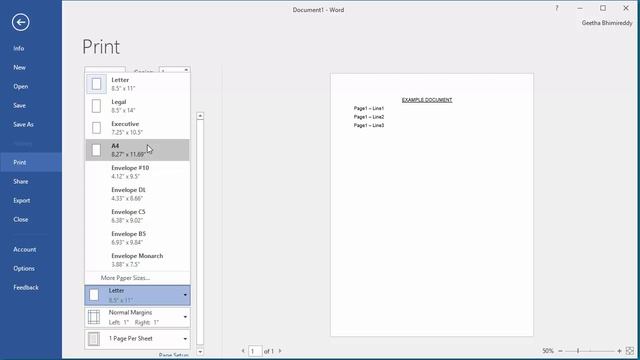Go to the Open tab
The width and height of the screenshot is (640, 360).
tap(20, 87)
